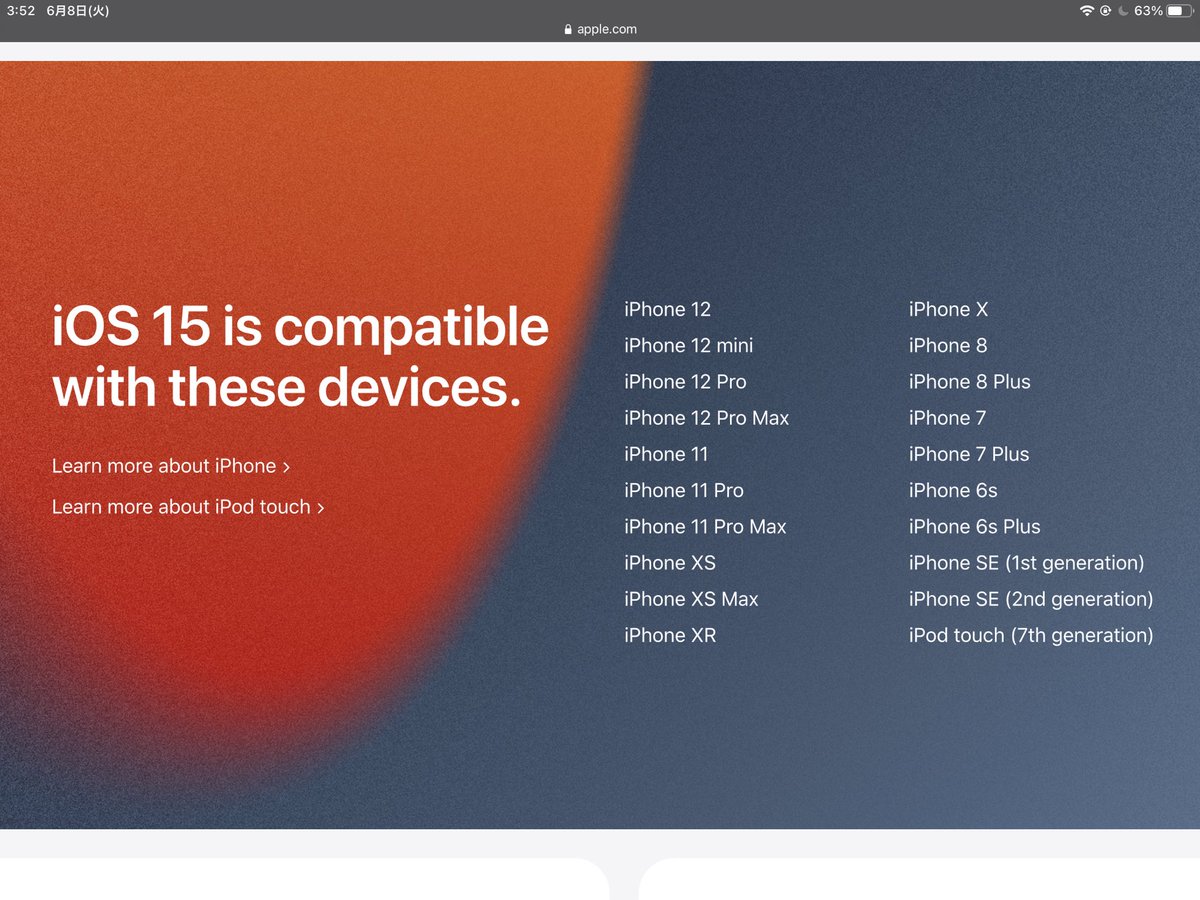
Task: Tap the Do Not Disturb moon icon
Action: (x=1123, y=11)
